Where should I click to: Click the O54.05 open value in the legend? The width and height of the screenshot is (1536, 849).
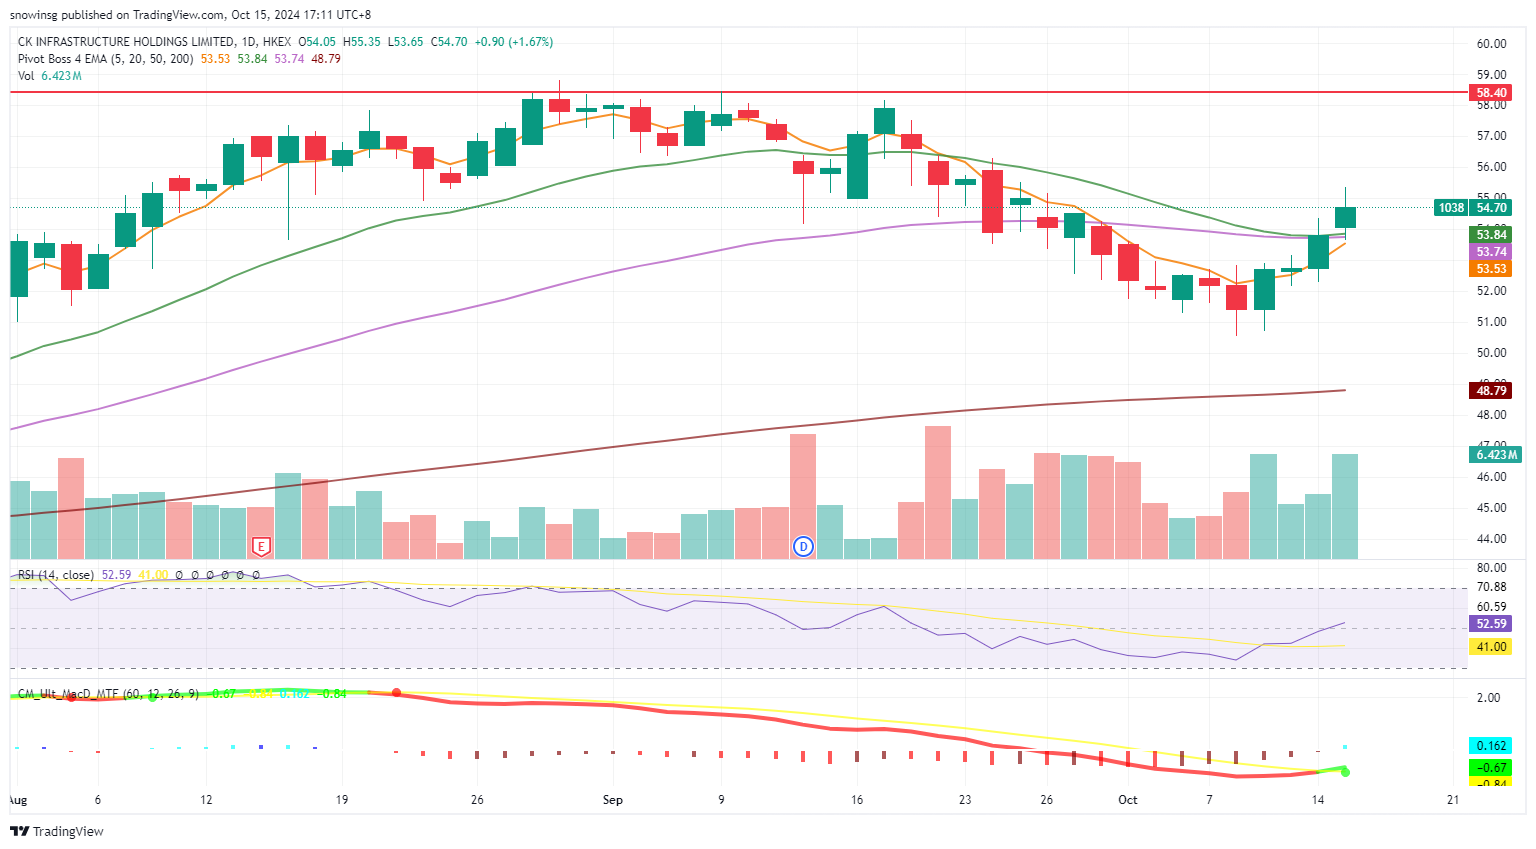pyautogui.click(x=317, y=42)
